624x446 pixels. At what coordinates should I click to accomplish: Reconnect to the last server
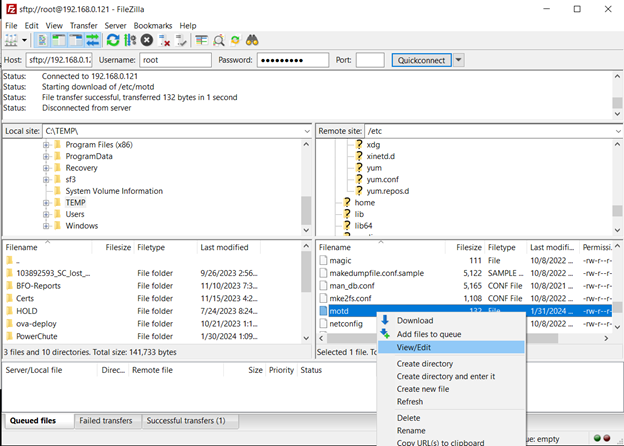(181, 40)
